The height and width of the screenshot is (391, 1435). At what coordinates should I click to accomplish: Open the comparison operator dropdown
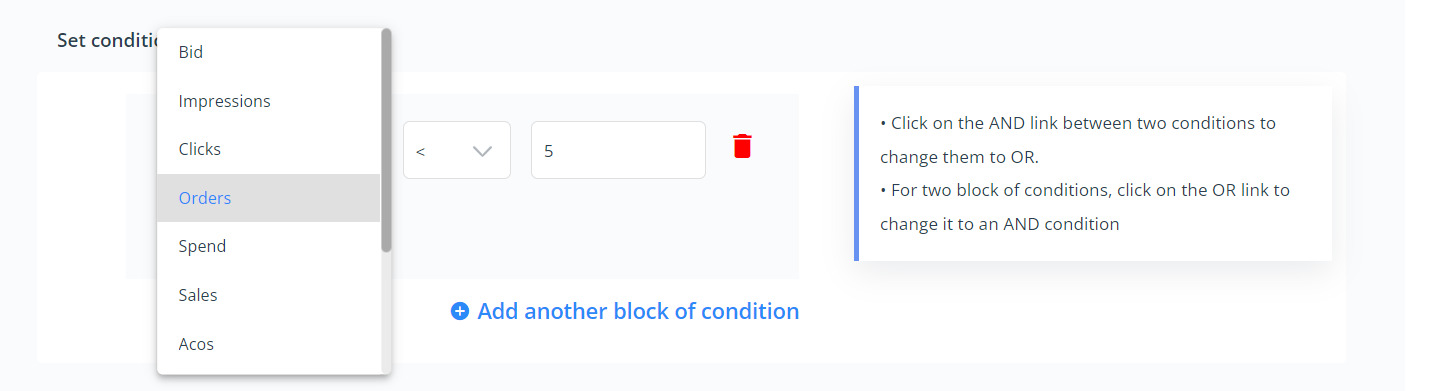[457, 150]
